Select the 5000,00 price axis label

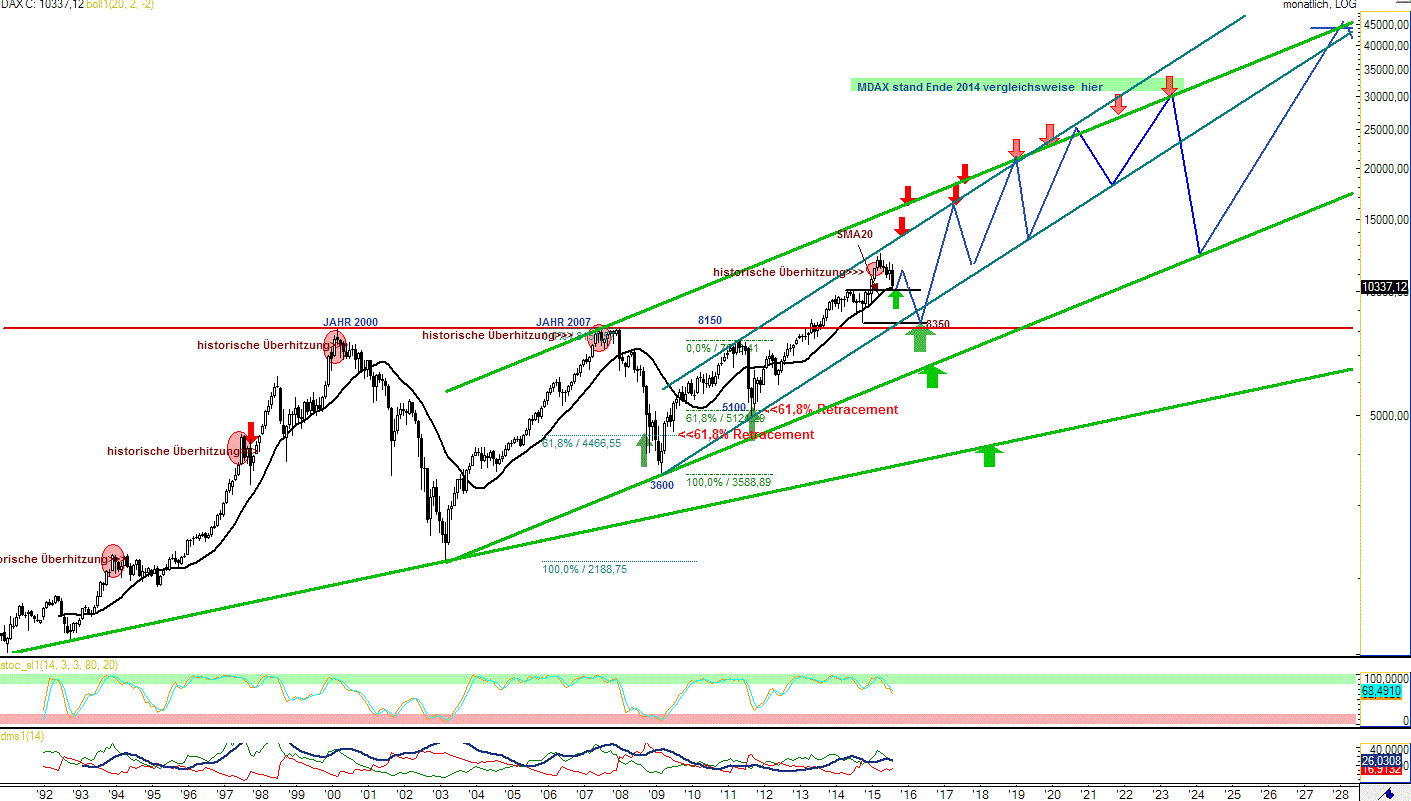click(1388, 416)
